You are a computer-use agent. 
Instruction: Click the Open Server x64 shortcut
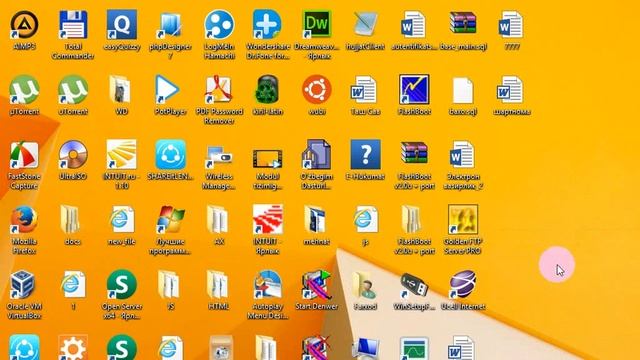[122, 285]
